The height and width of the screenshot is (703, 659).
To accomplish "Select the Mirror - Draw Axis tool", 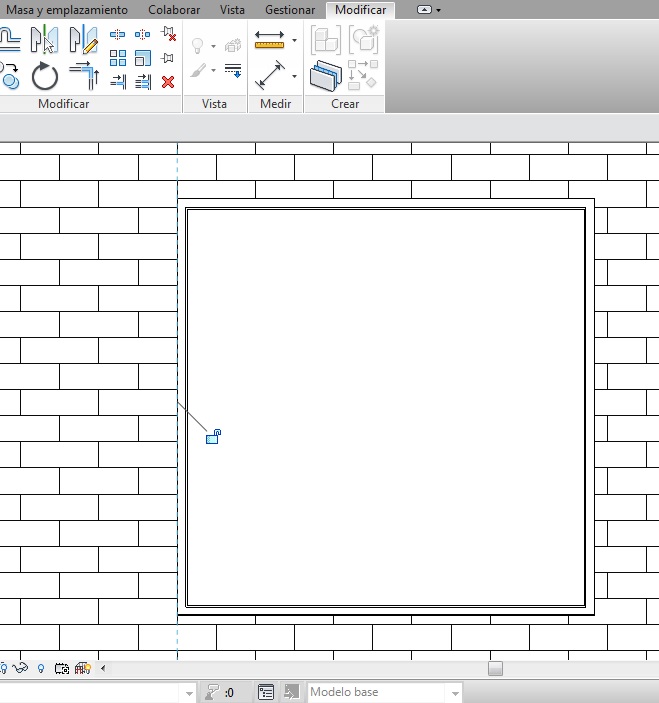I will pos(83,41).
